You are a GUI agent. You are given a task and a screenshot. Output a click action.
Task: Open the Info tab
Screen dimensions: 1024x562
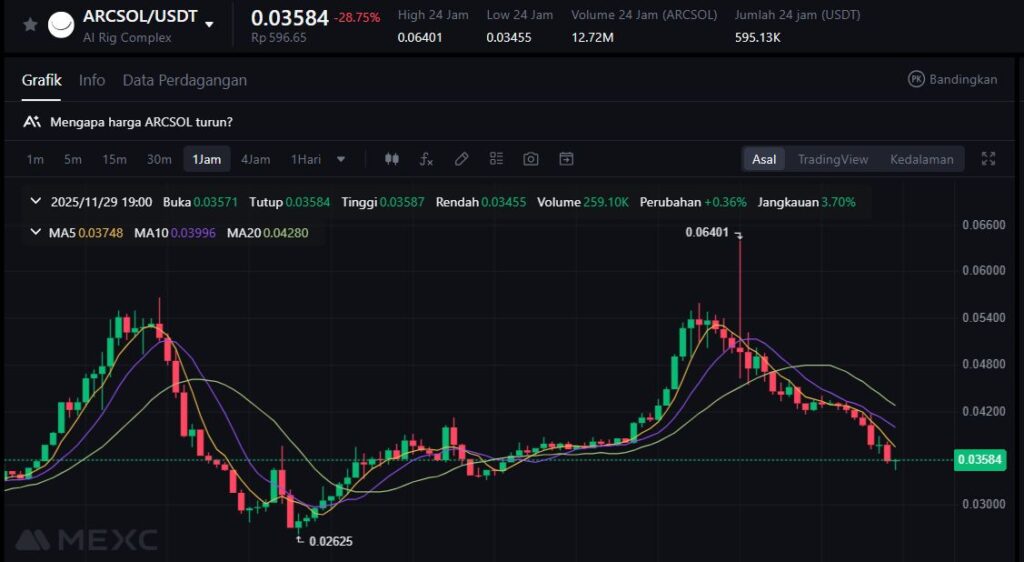[92, 80]
